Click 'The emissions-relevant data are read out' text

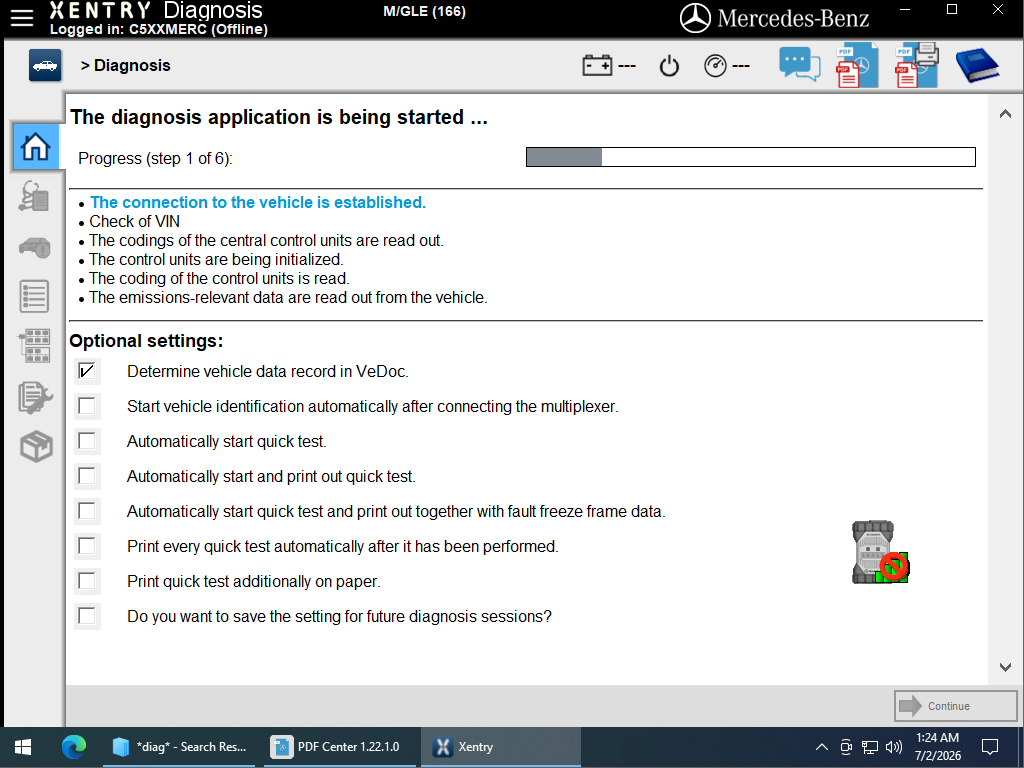288,298
